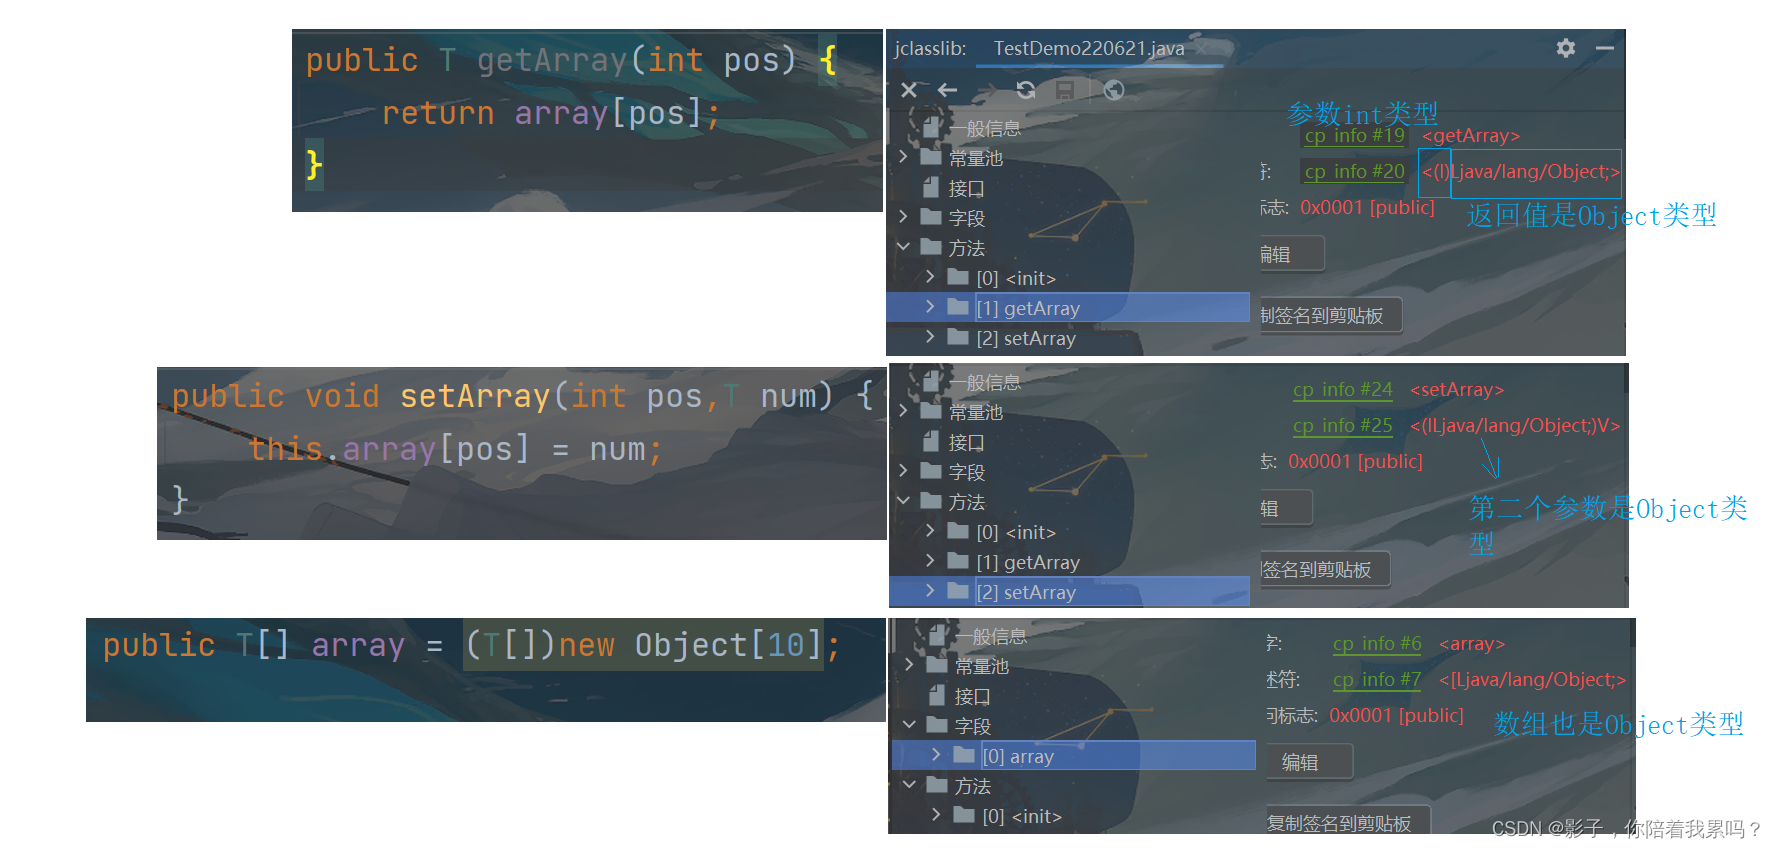Click <array> name value text
The height and width of the screenshot is (848, 1775).
[x=1472, y=644]
